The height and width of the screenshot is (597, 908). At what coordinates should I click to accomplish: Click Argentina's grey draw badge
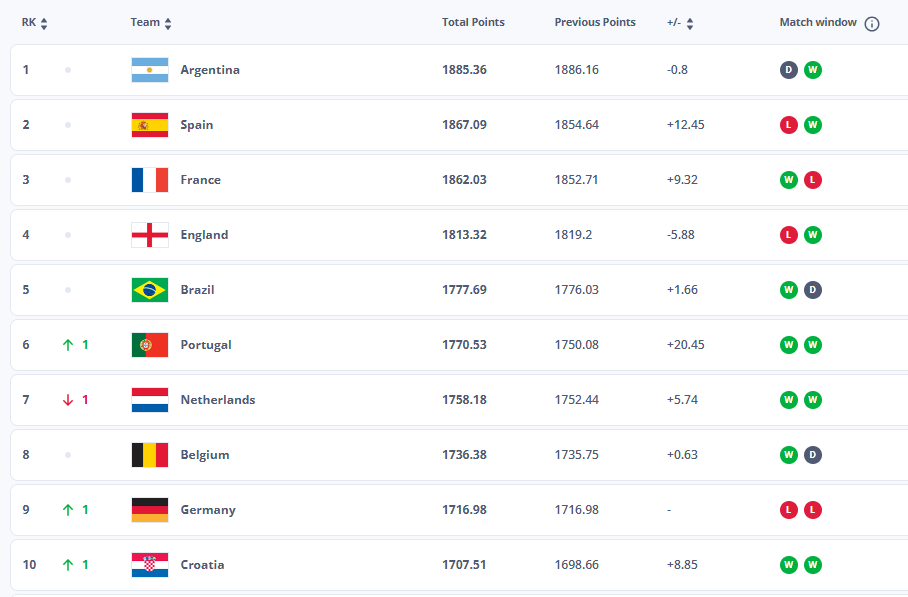coord(789,70)
